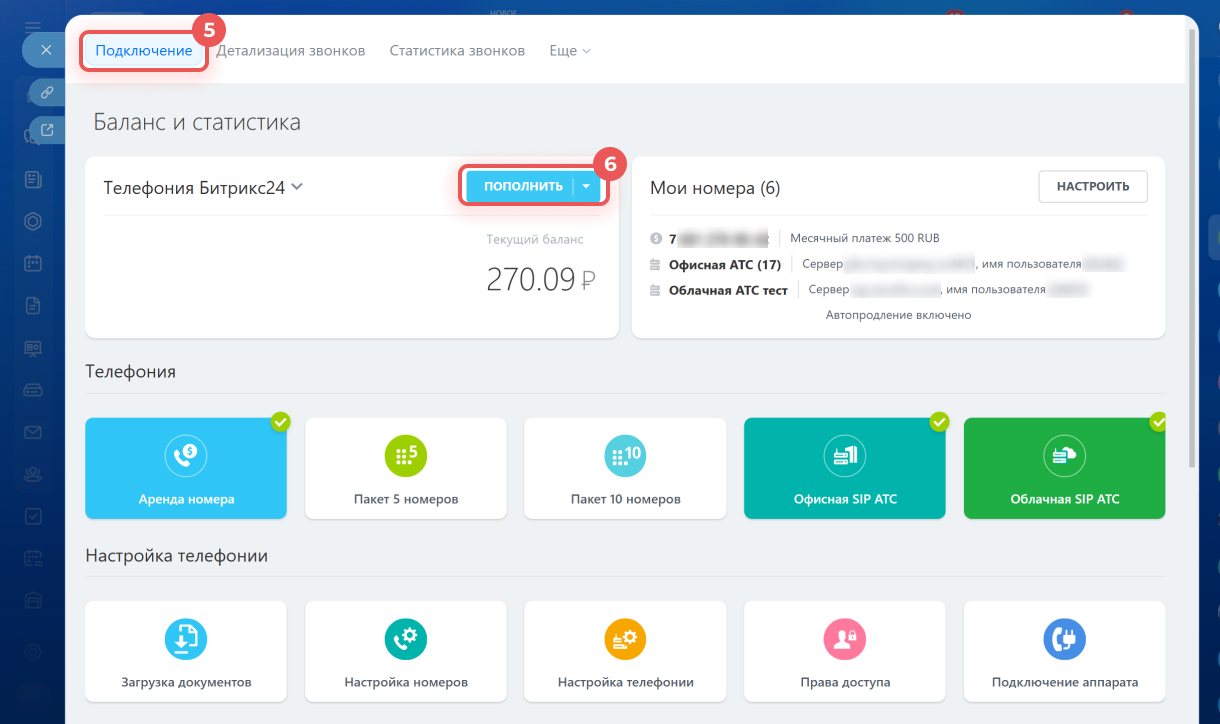The width and height of the screenshot is (1220, 724).
Task: Open the Офисная SIP АТС tile
Action: [845, 468]
